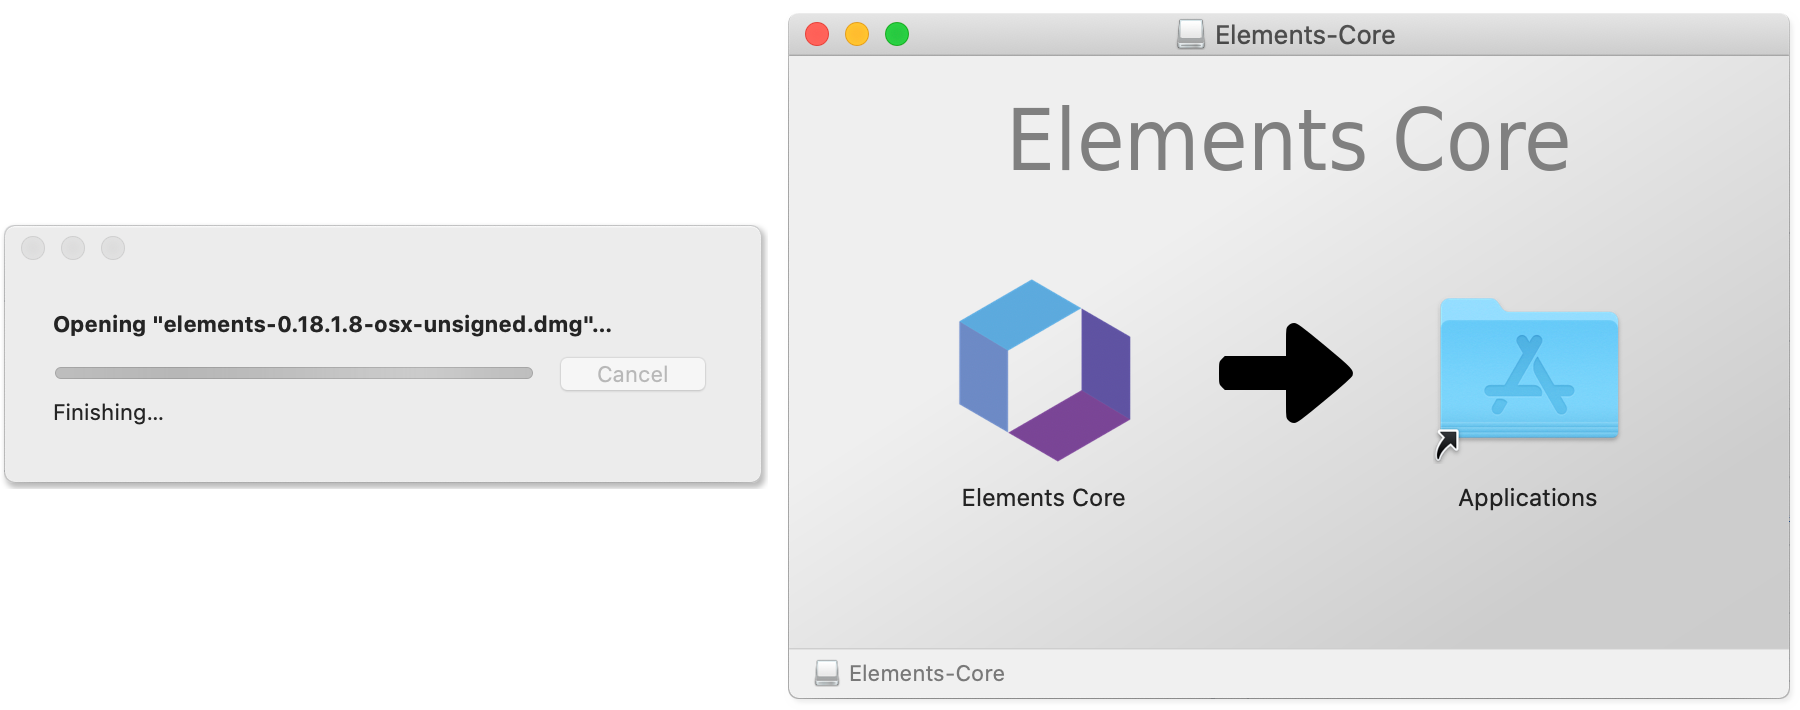The width and height of the screenshot is (1800, 710).
Task: Click the "Elements-Core" title bar text
Action: coord(1304,35)
